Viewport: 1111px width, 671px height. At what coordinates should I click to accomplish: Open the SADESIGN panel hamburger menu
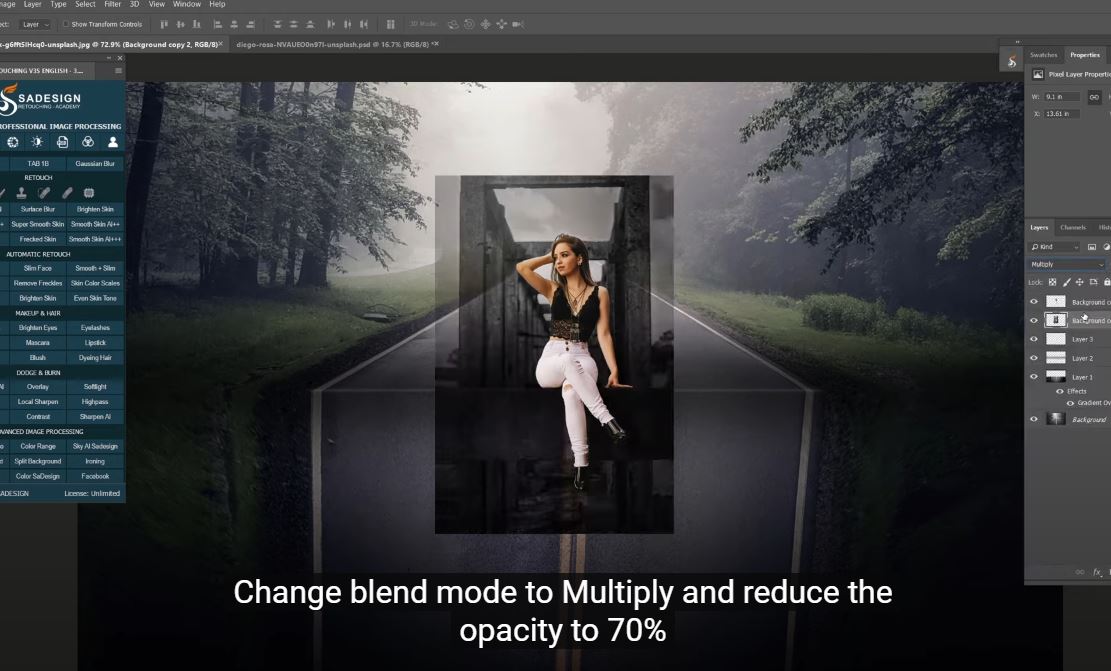click(118, 70)
